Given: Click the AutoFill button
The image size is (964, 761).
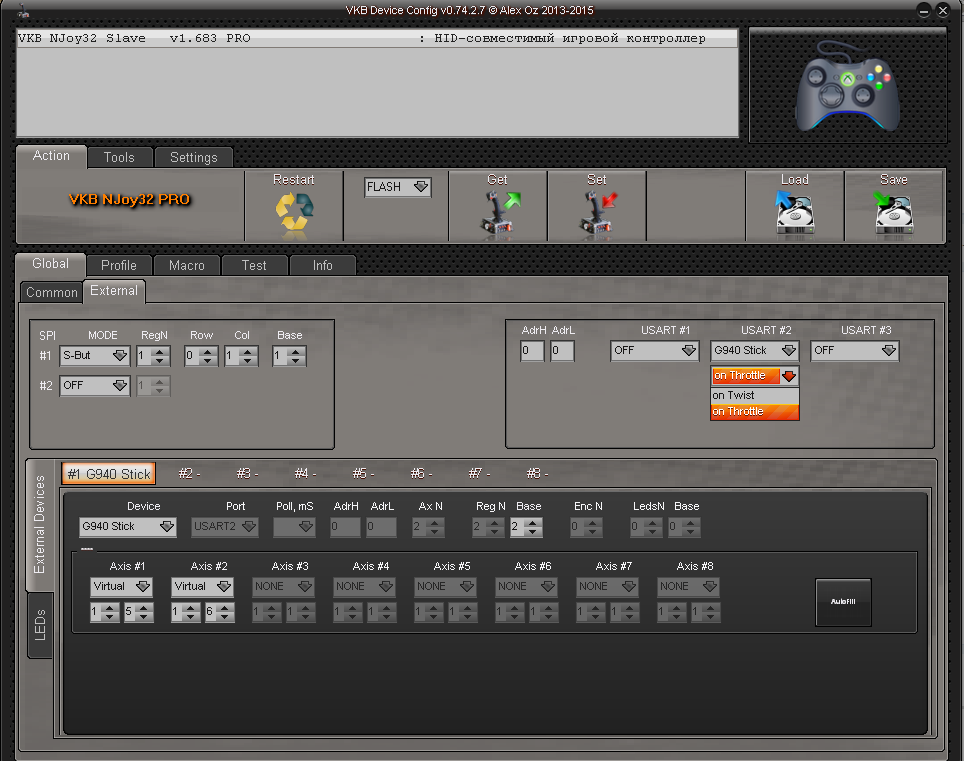Looking at the screenshot, I should coord(844,602).
